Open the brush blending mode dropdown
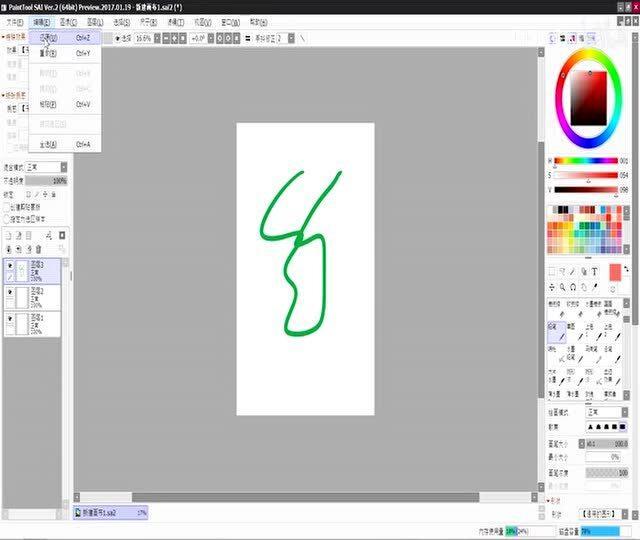 click(606, 412)
